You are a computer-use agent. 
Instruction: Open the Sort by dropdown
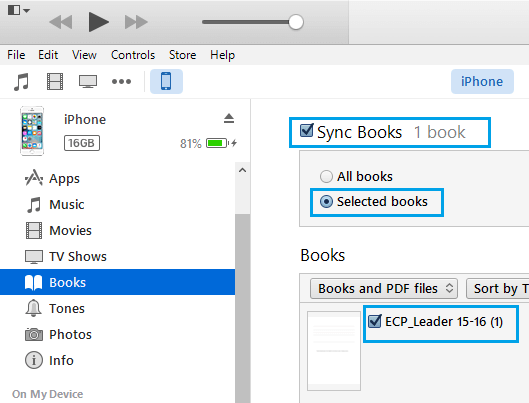[498, 289]
